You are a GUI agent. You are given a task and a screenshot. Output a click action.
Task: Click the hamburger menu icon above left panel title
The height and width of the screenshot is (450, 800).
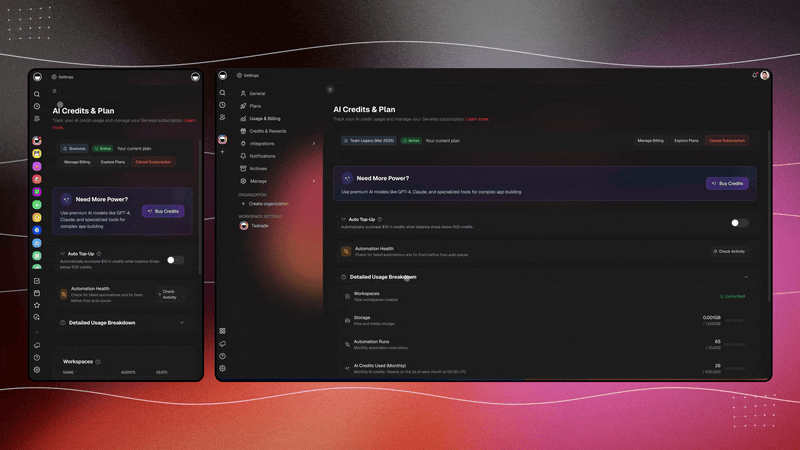tap(54, 91)
